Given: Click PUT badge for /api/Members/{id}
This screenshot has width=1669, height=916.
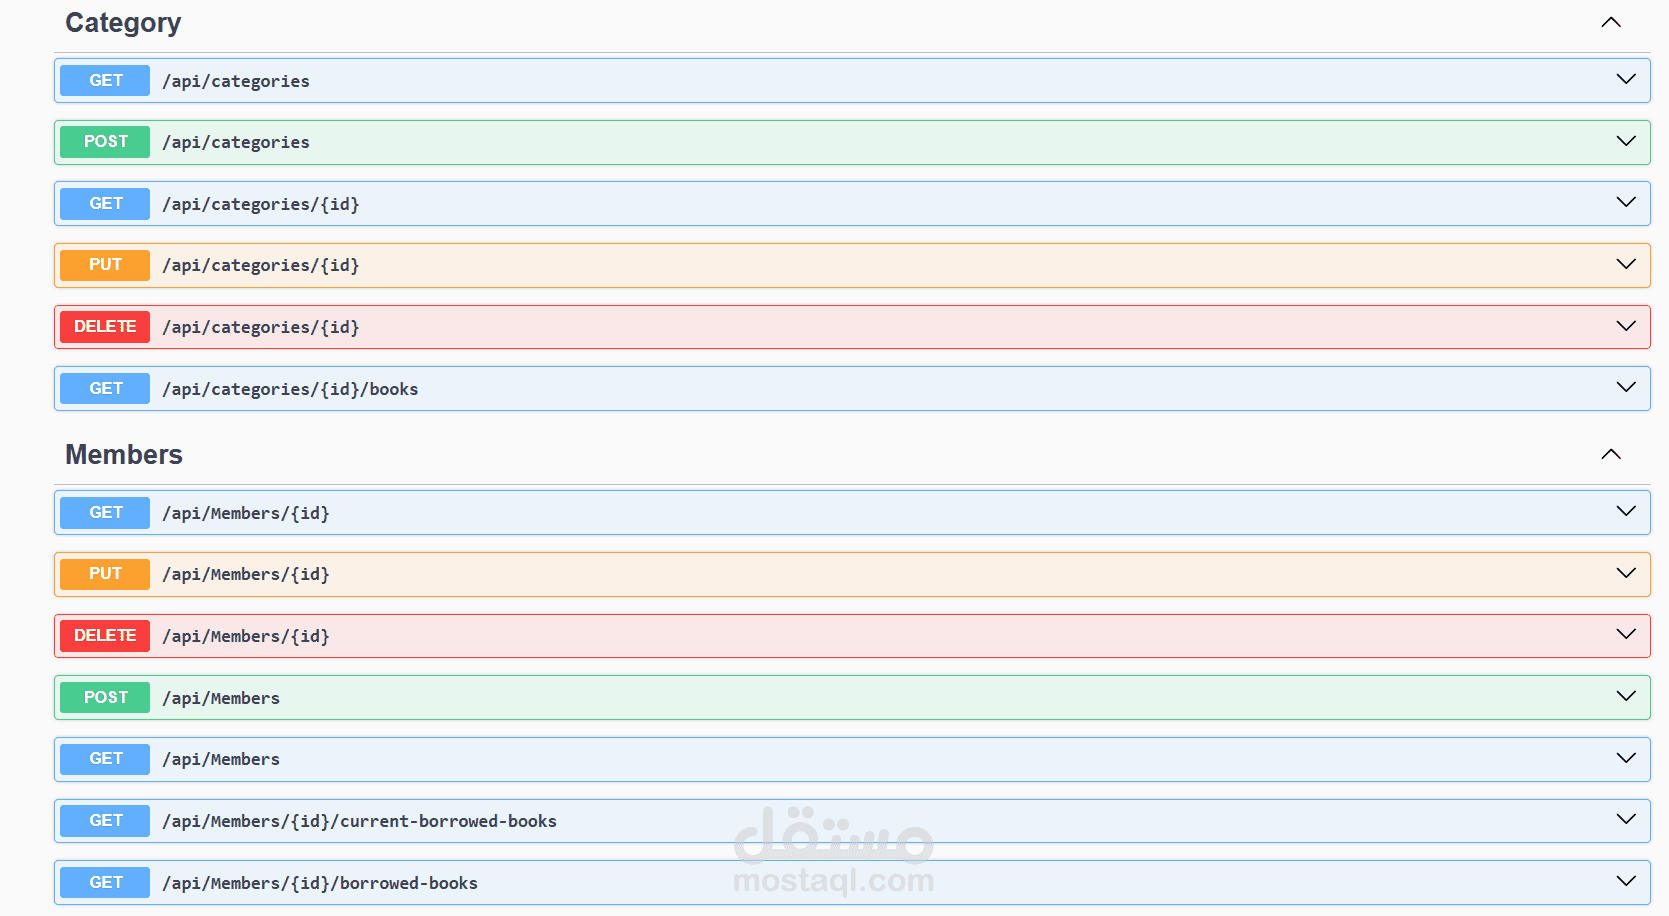Looking at the screenshot, I should [x=105, y=574].
